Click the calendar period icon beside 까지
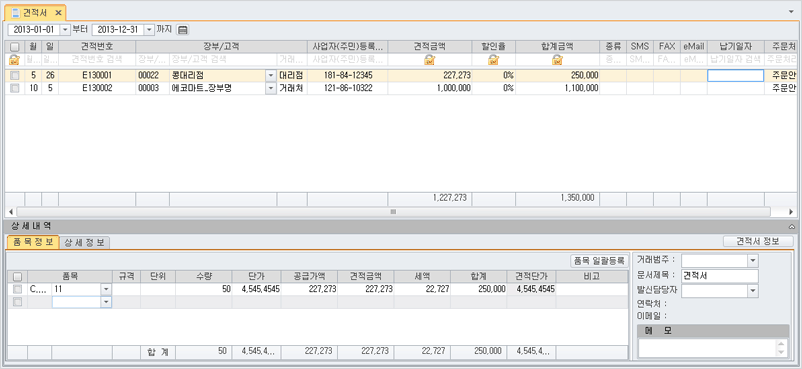802x369 pixels. (x=183, y=30)
